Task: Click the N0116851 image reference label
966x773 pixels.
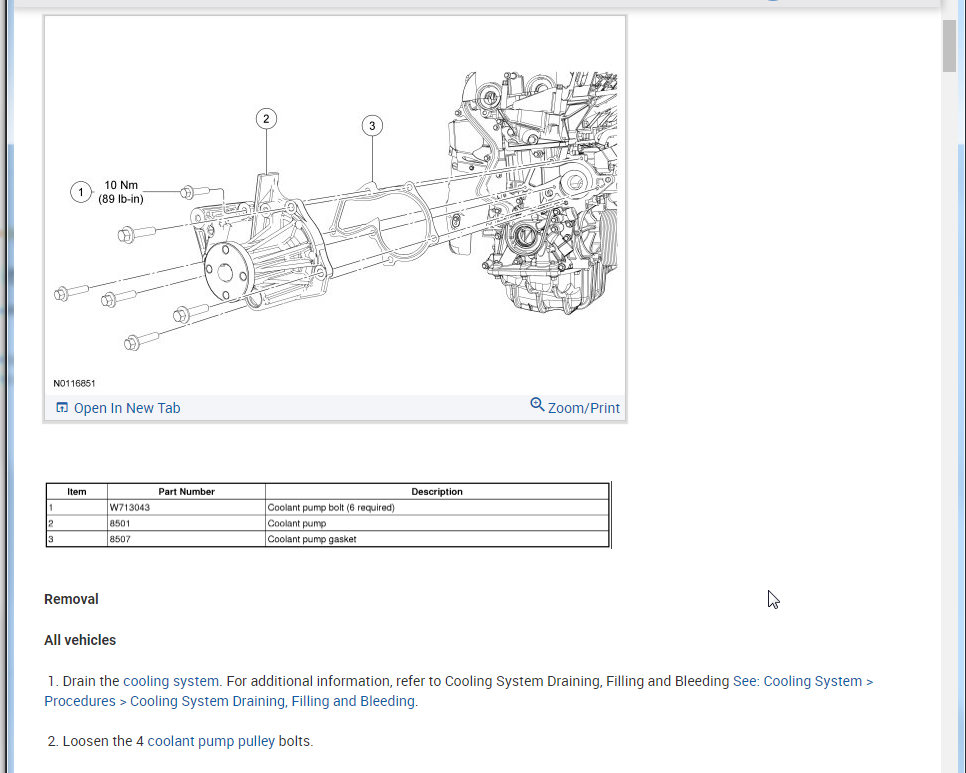Action: coord(74,383)
